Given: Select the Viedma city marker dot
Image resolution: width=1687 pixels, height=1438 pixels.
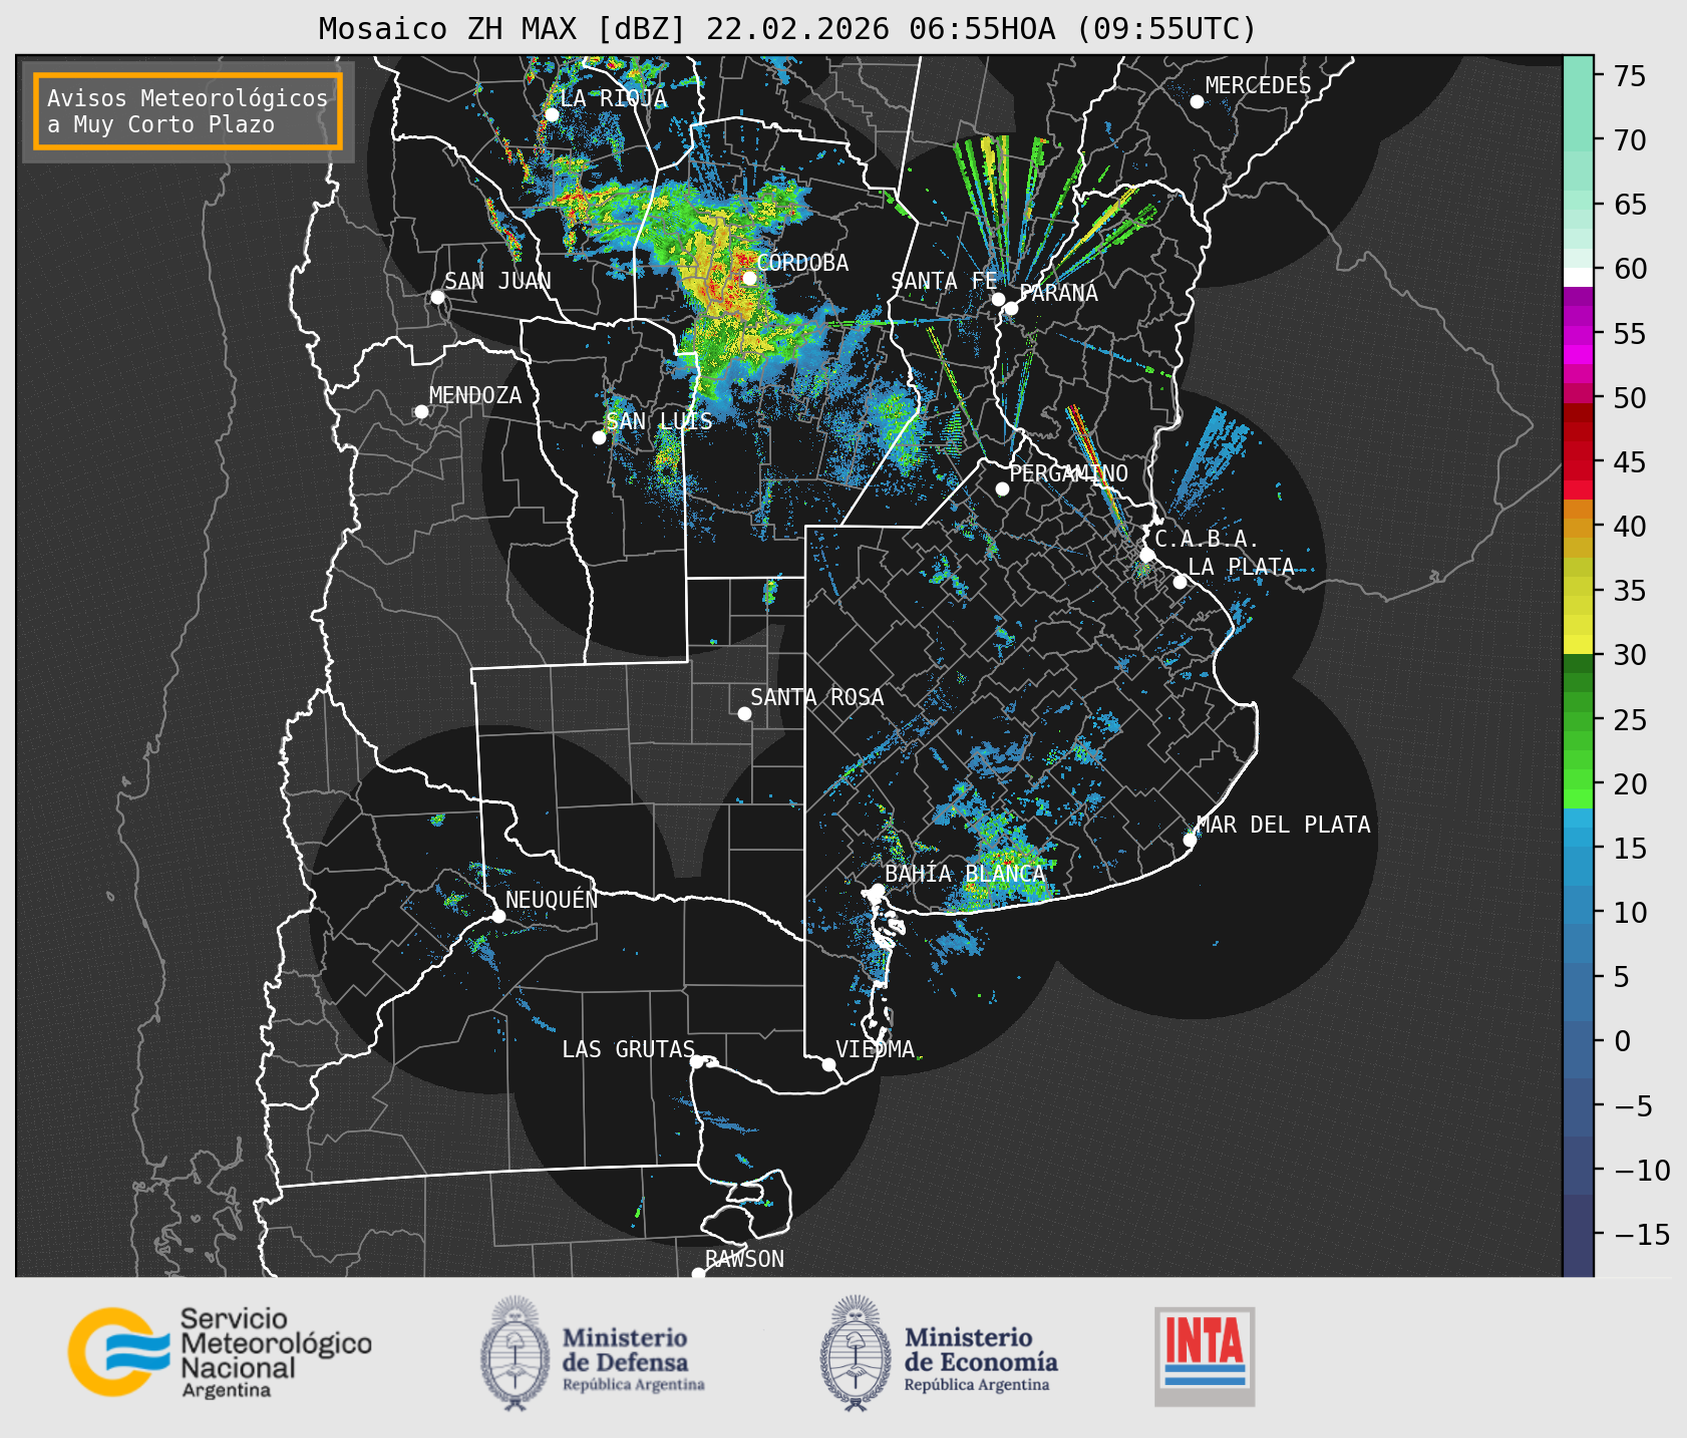Looking at the screenshot, I should tap(829, 1064).
